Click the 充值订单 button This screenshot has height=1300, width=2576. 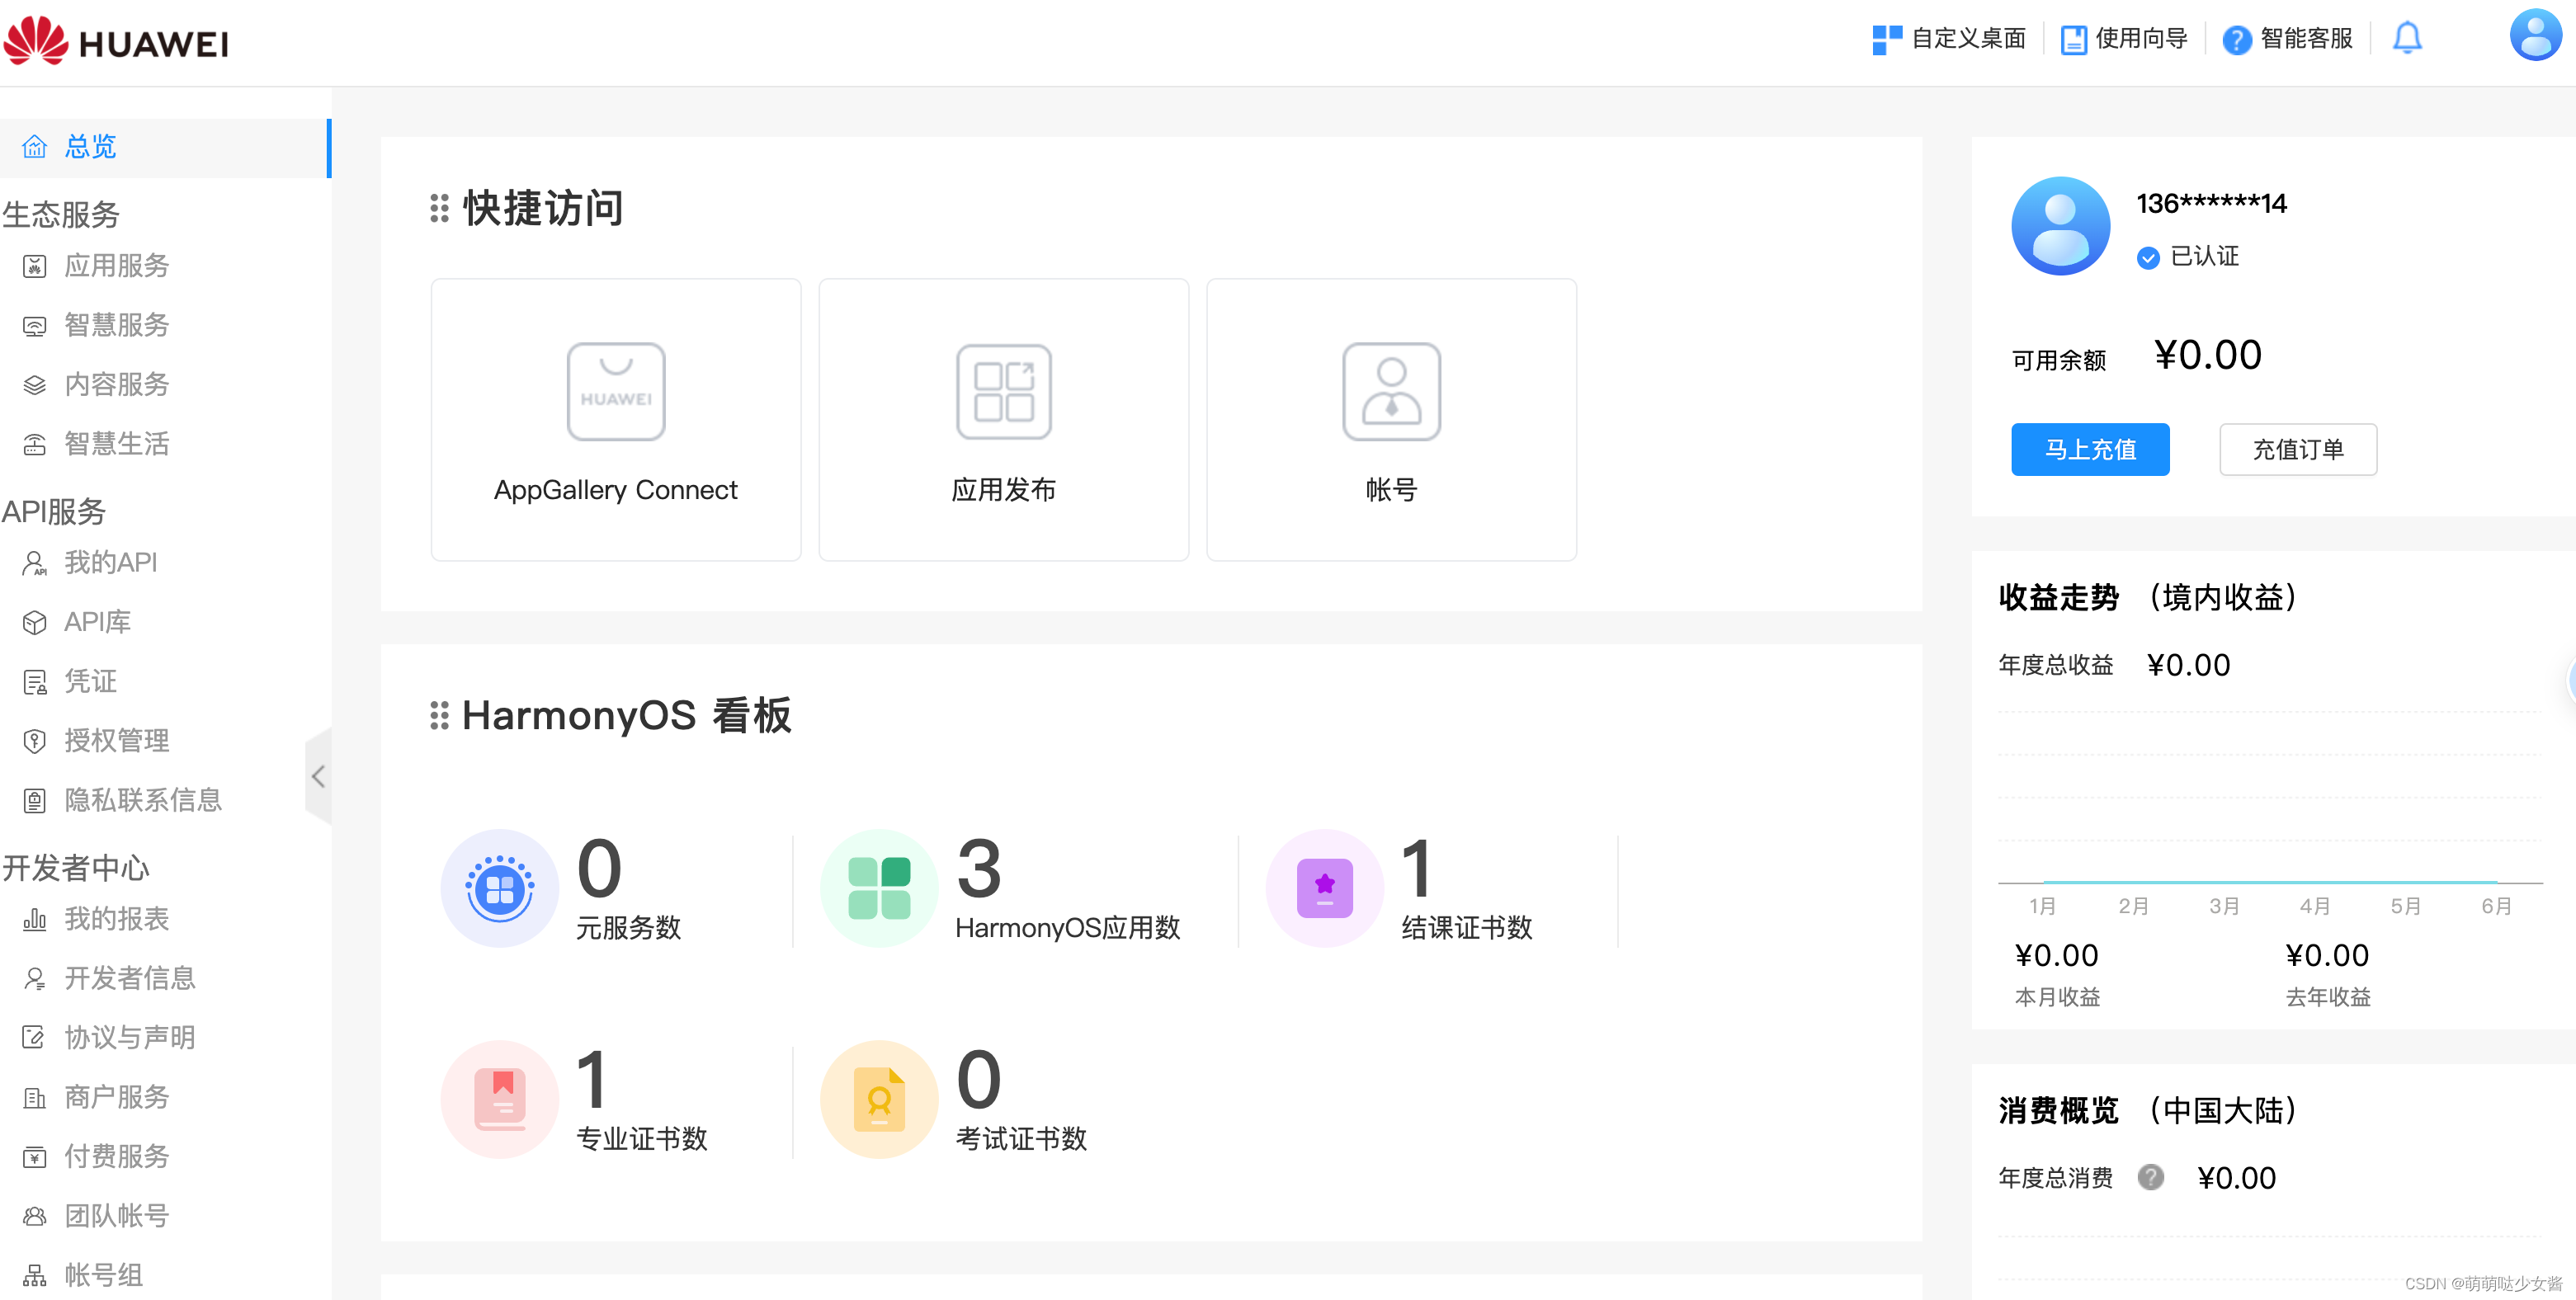coord(2297,449)
